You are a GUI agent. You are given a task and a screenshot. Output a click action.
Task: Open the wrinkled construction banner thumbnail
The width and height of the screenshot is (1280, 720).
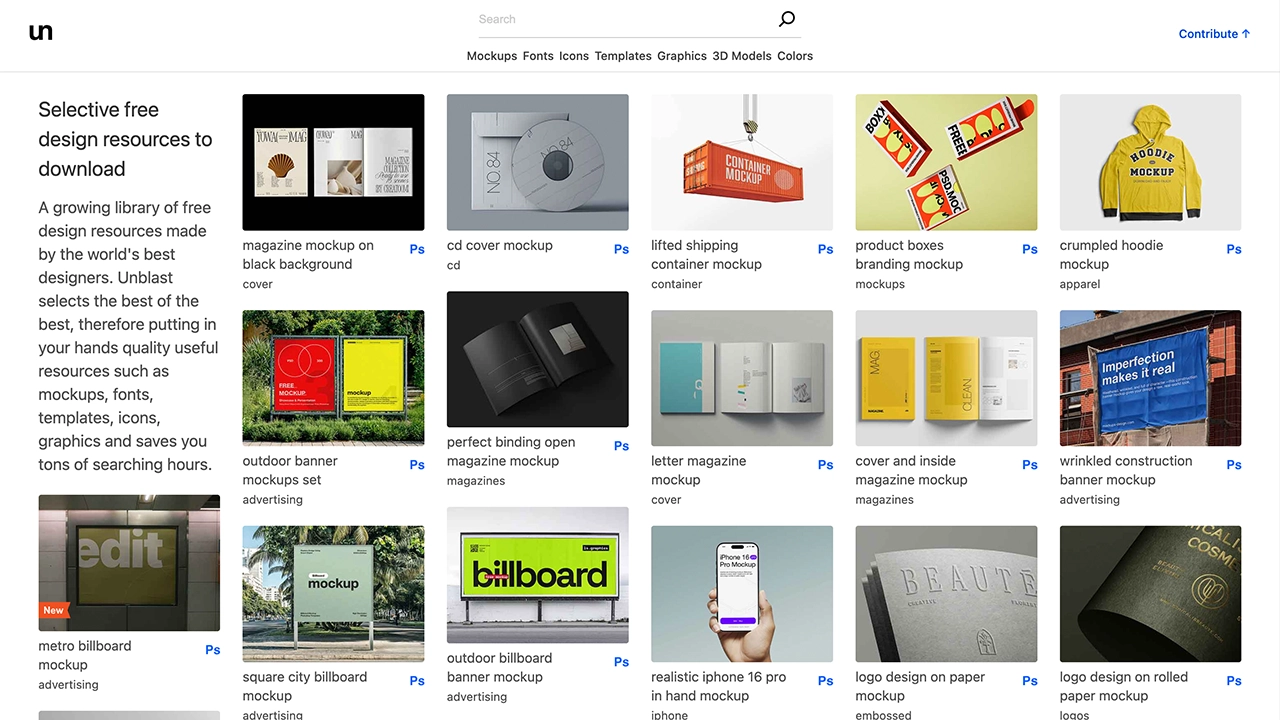tap(1150, 378)
